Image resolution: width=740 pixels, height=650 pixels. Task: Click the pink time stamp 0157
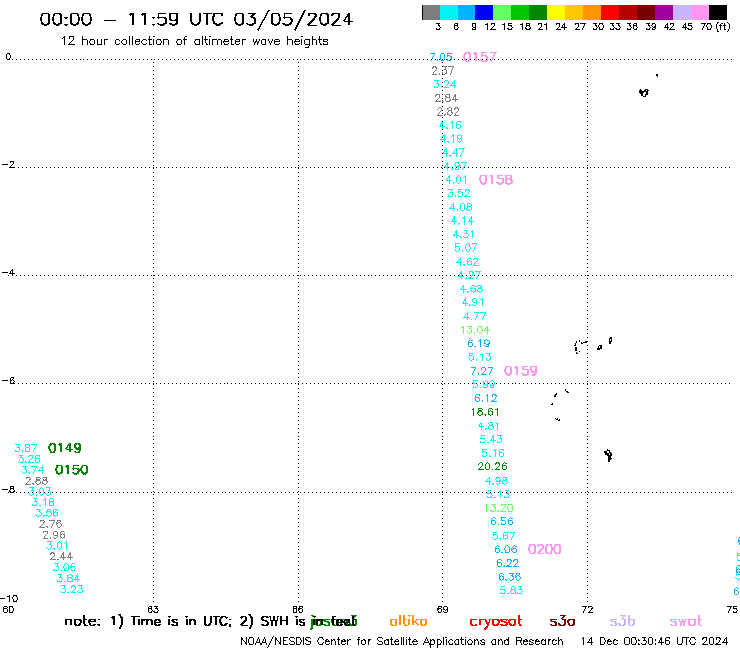click(479, 57)
